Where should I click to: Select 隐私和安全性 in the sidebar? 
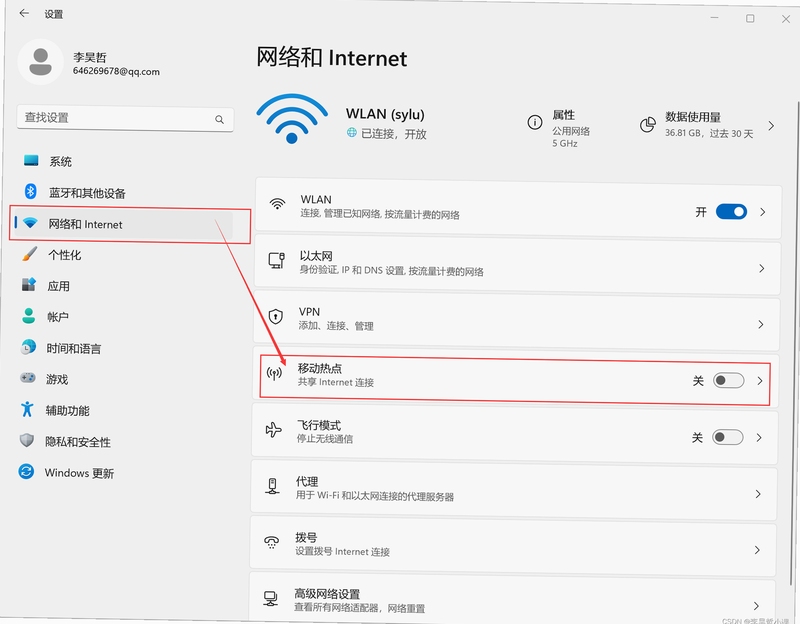coord(78,442)
